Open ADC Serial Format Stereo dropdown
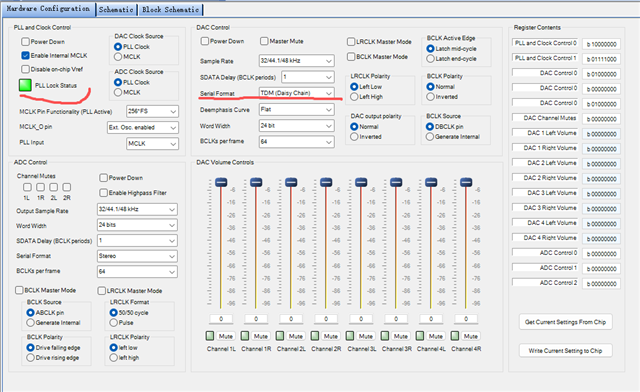This screenshot has width=640, height=392. point(137,256)
